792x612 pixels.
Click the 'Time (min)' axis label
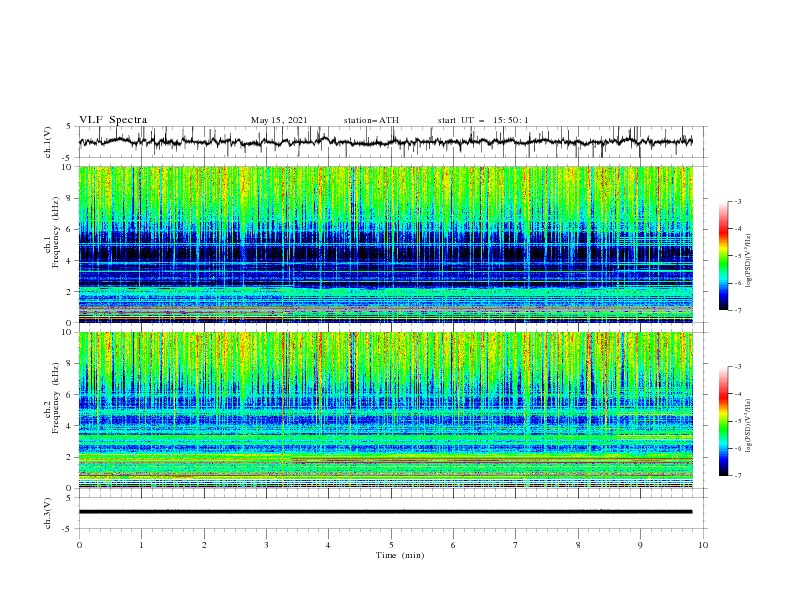pos(400,555)
